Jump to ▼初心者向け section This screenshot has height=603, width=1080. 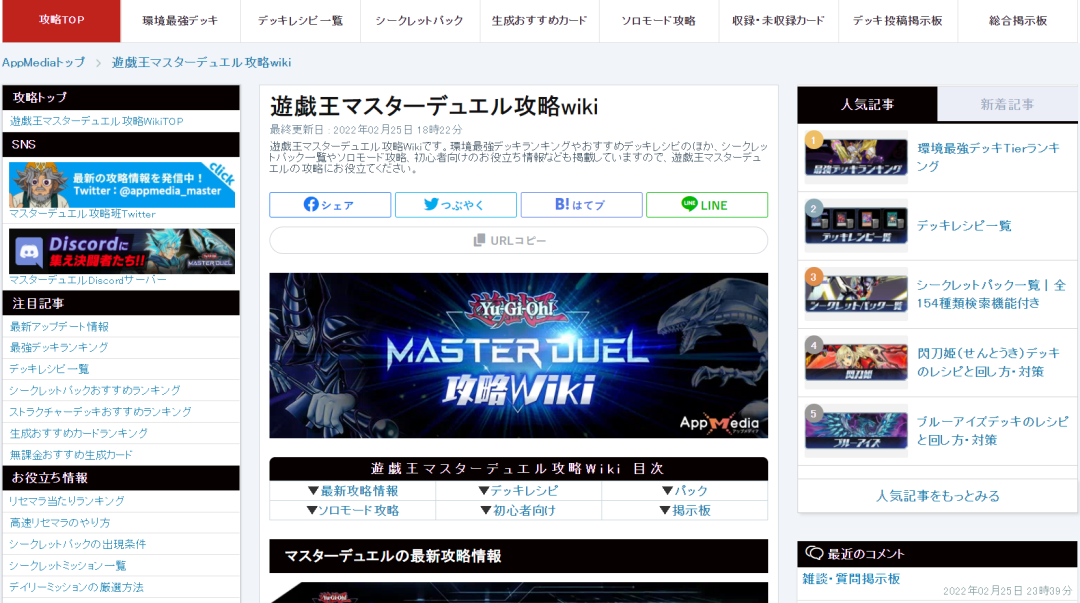coord(519,511)
